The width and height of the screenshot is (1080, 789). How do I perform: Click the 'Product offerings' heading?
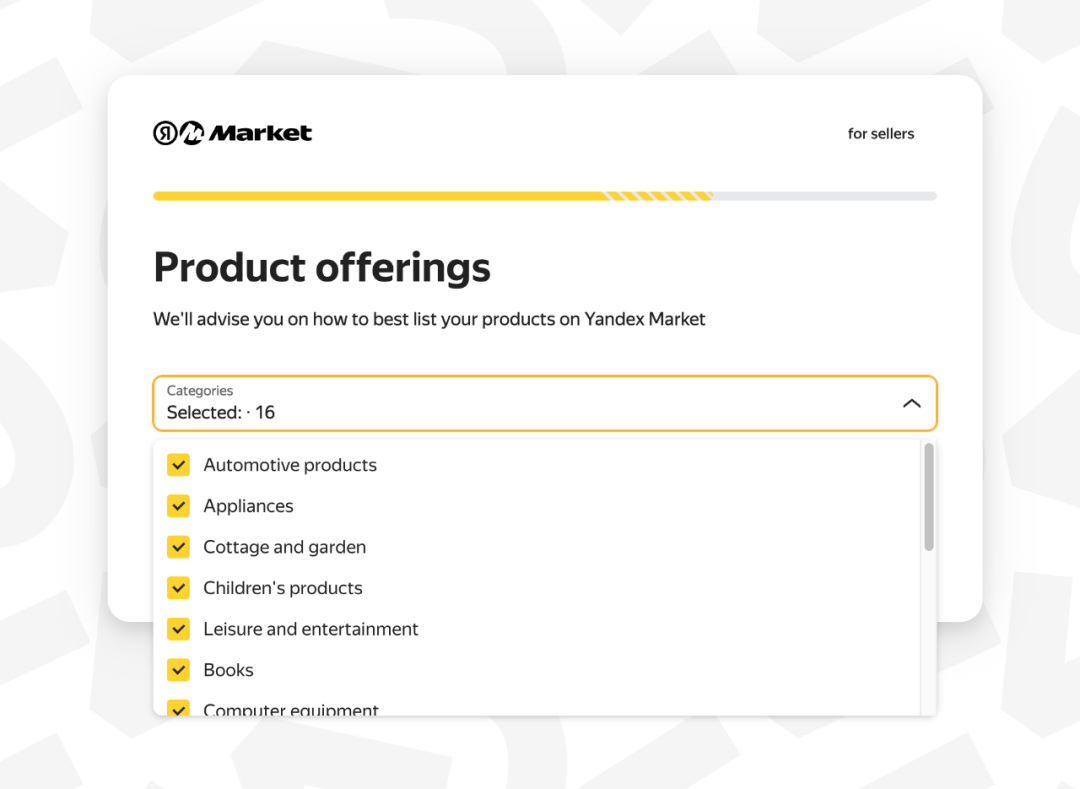(x=322, y=267)
